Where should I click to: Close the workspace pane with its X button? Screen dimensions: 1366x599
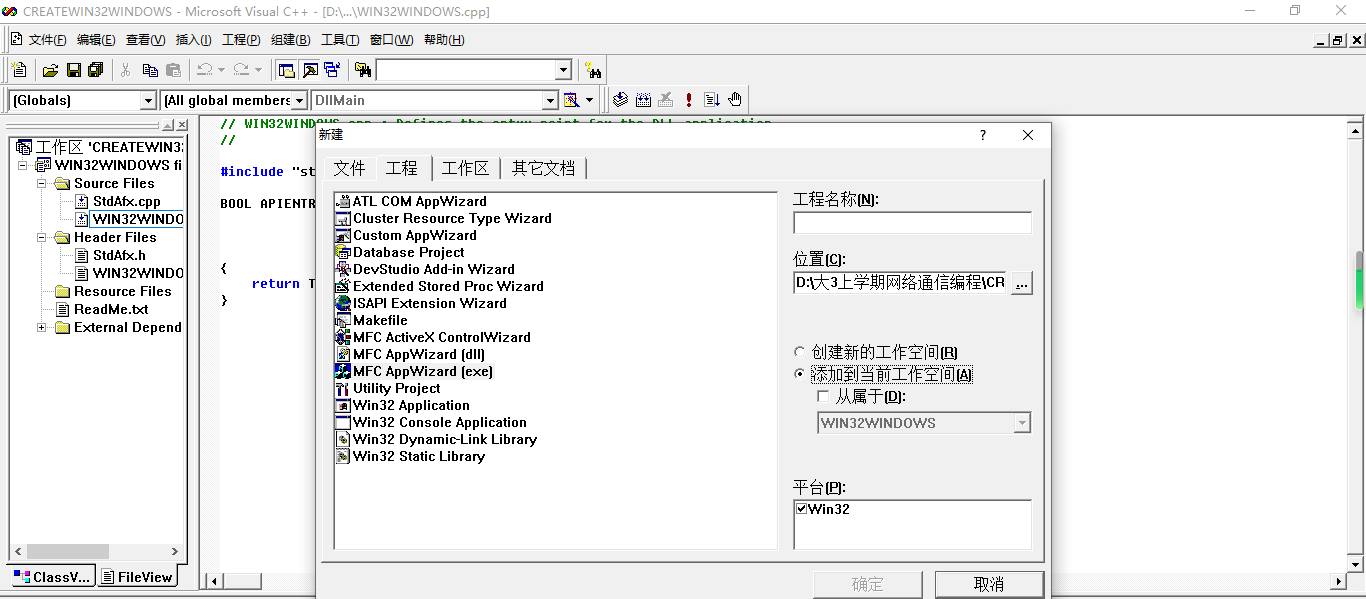pos(181,125)
